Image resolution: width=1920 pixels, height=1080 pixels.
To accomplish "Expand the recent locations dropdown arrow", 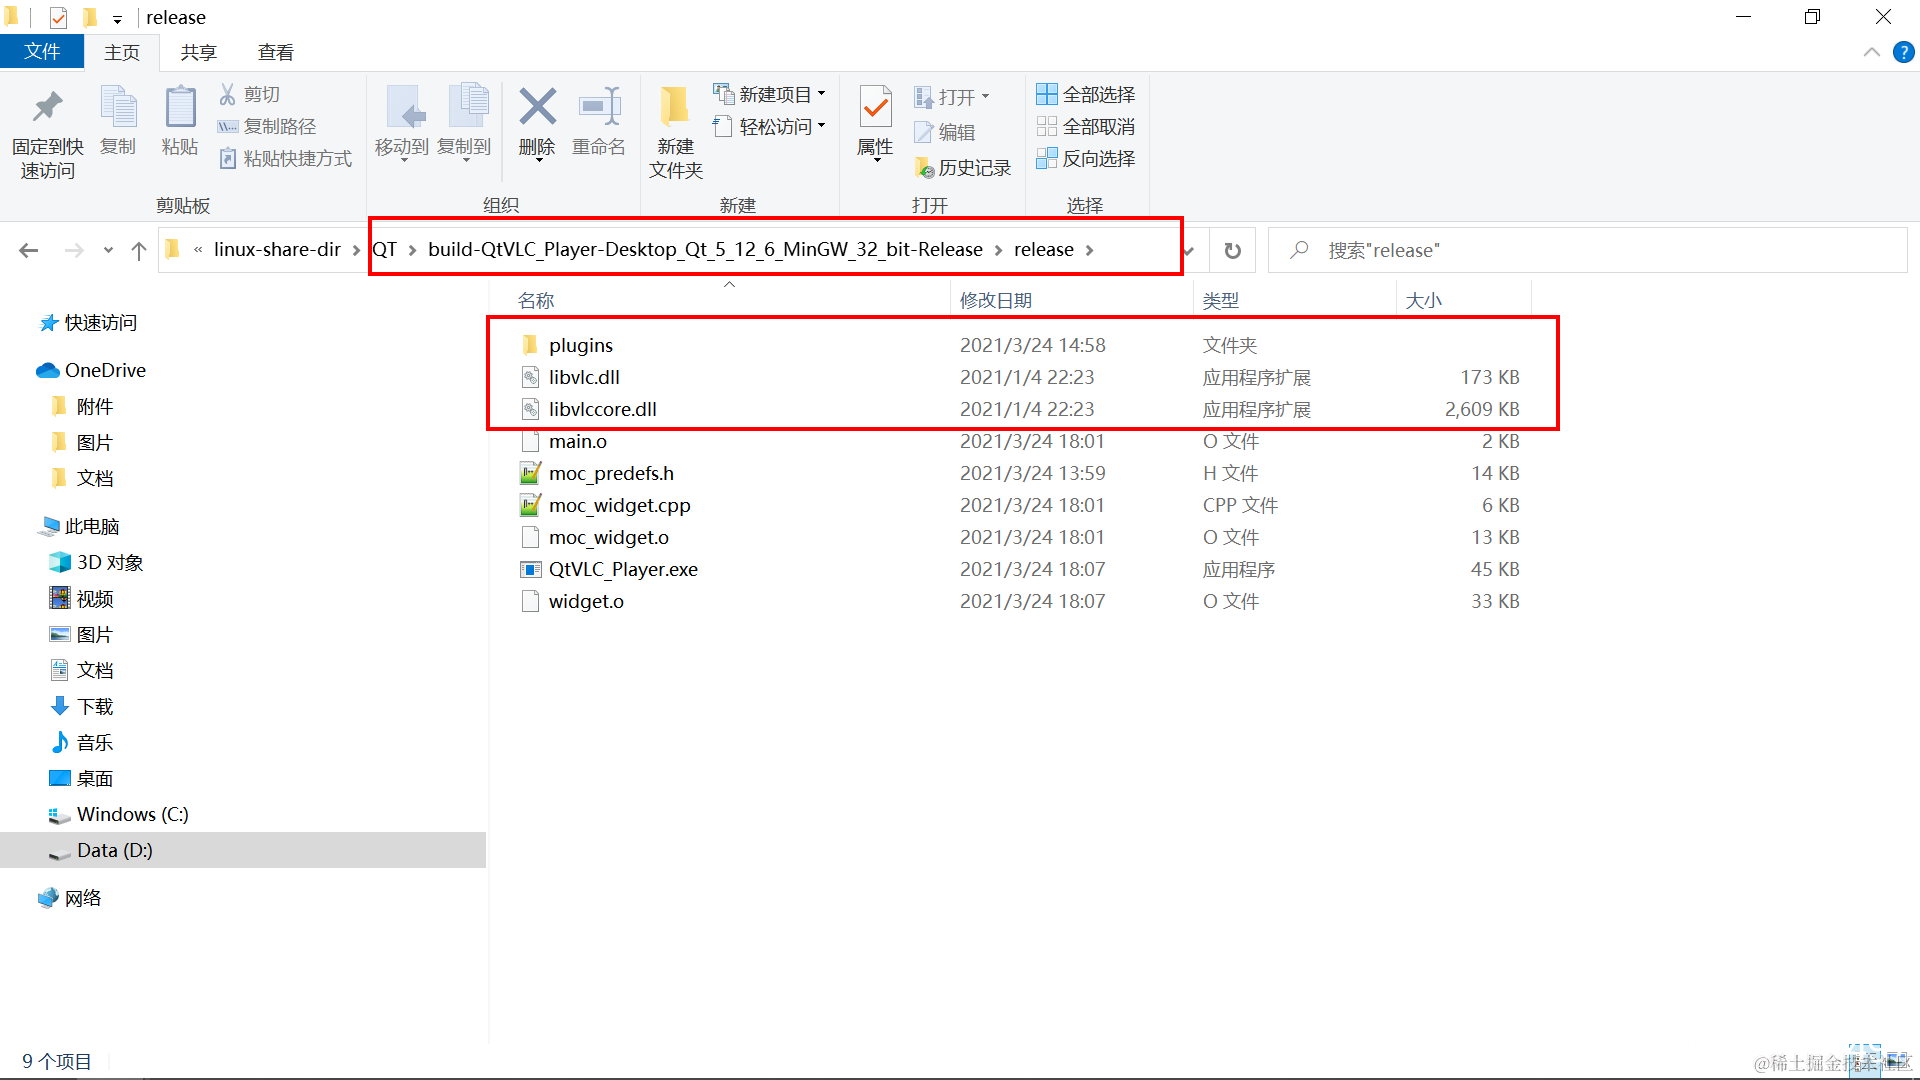I will click(x=108, y=250).
